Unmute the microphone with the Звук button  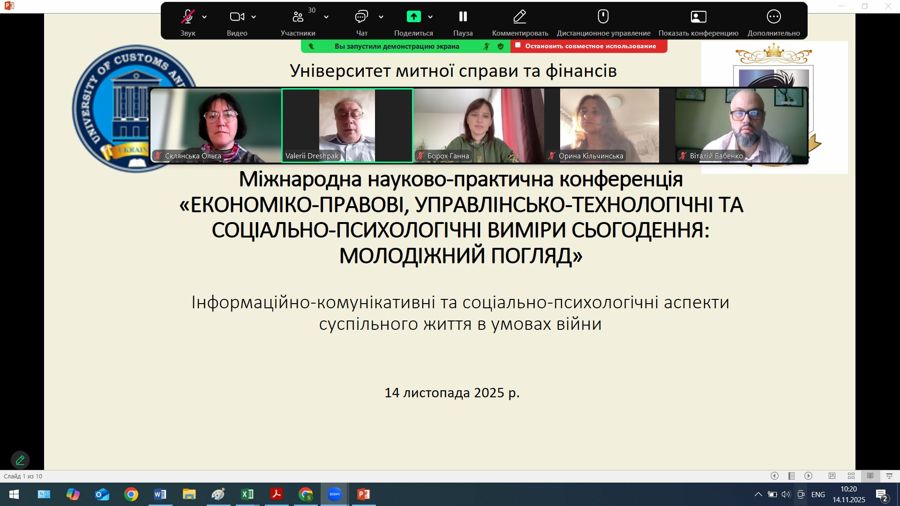(187, 18)
